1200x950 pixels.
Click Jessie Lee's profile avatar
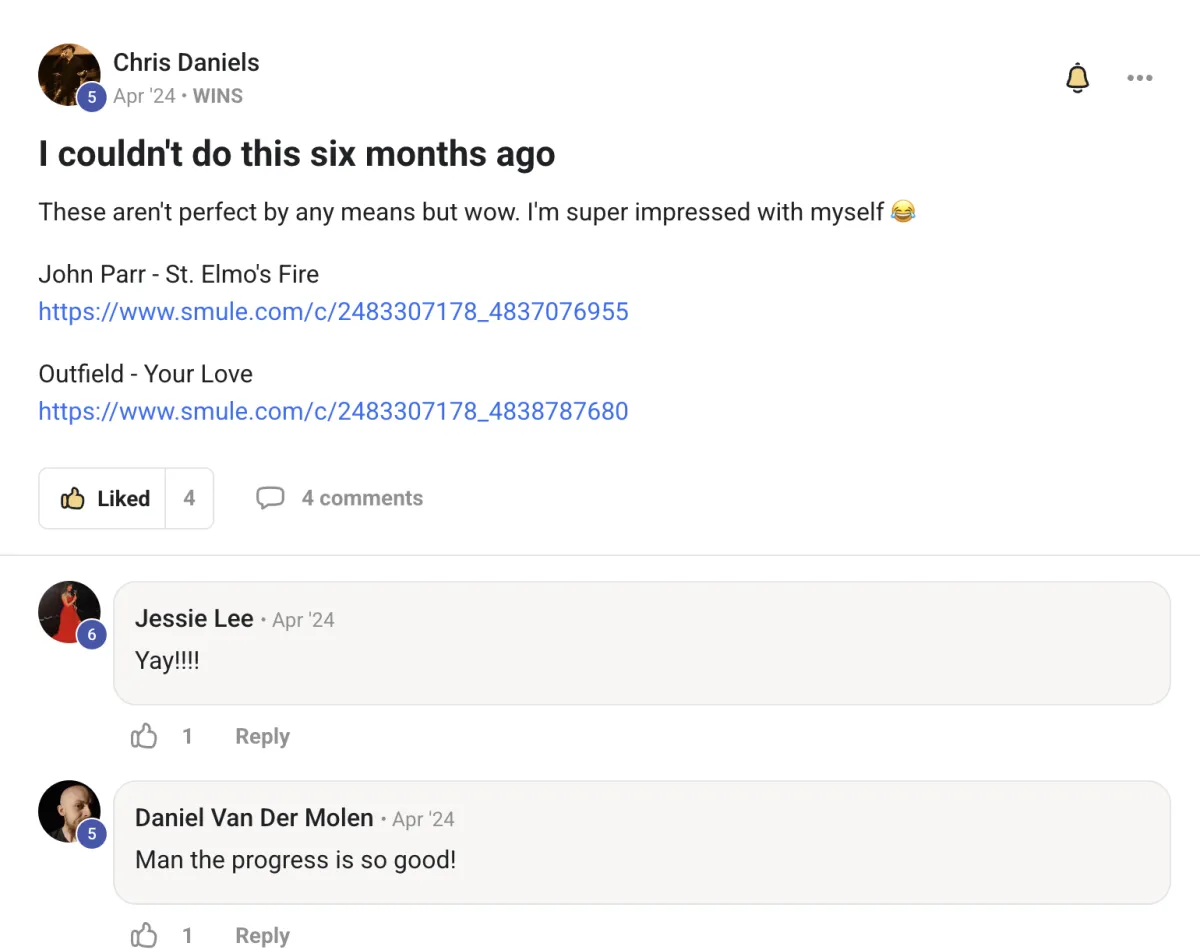coord(67,610)
